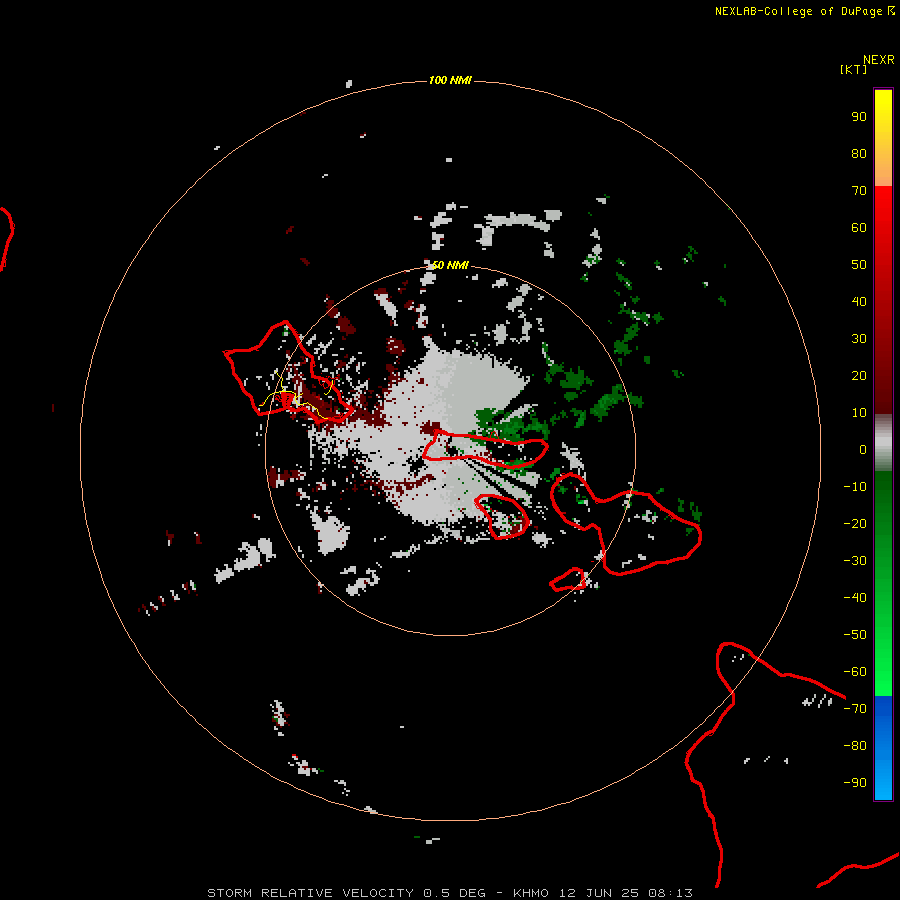
Task: Click the 40 value on the velocity scale
Action: [859, 302]
